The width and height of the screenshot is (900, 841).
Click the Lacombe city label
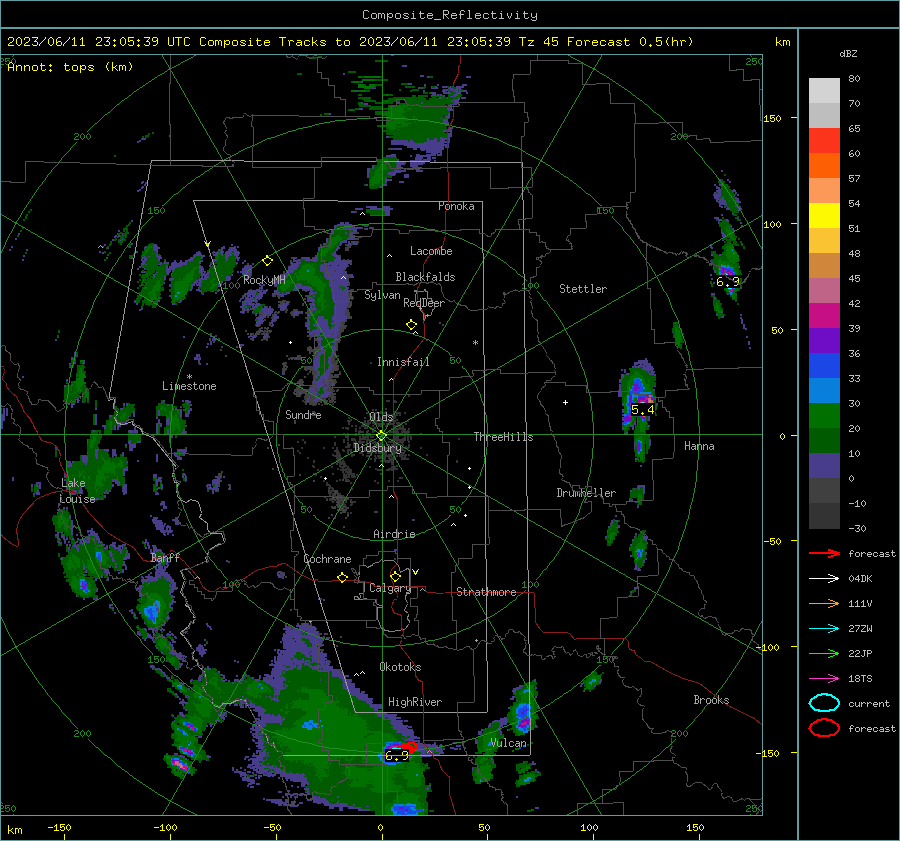[x=431, y=251]
